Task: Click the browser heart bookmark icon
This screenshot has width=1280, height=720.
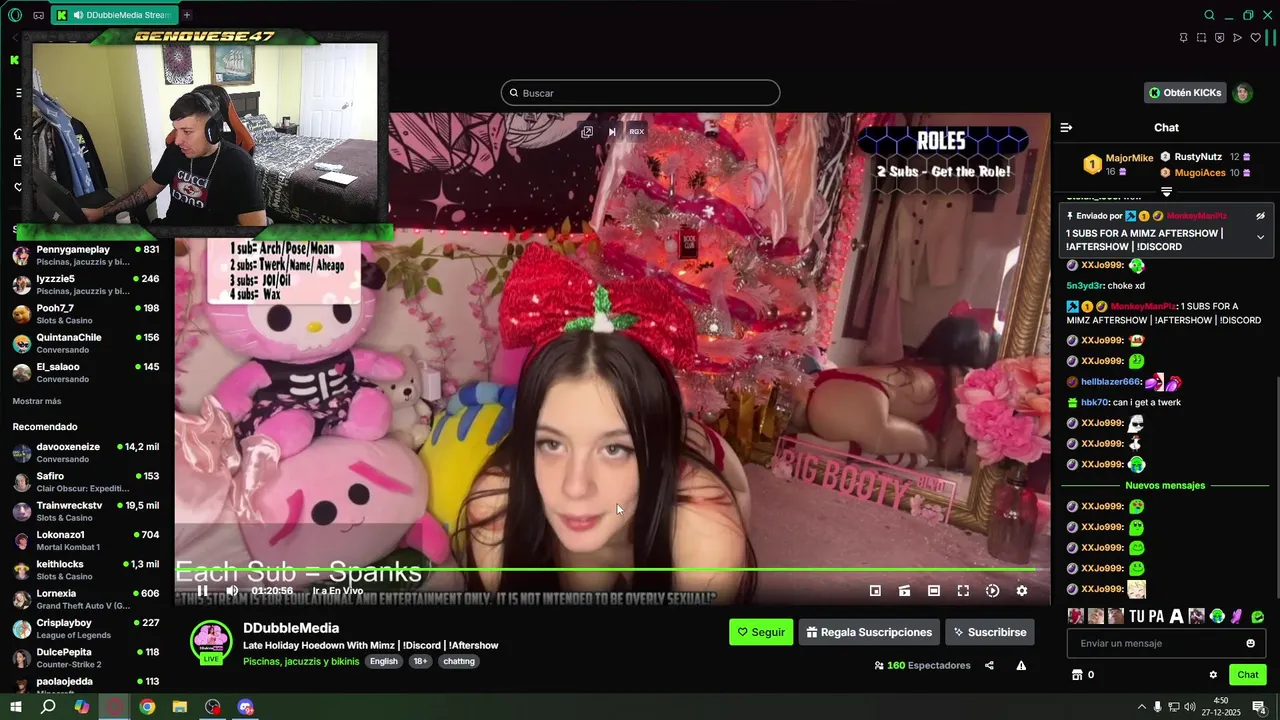Action: pyautogui.click(x=1255, y=38)
